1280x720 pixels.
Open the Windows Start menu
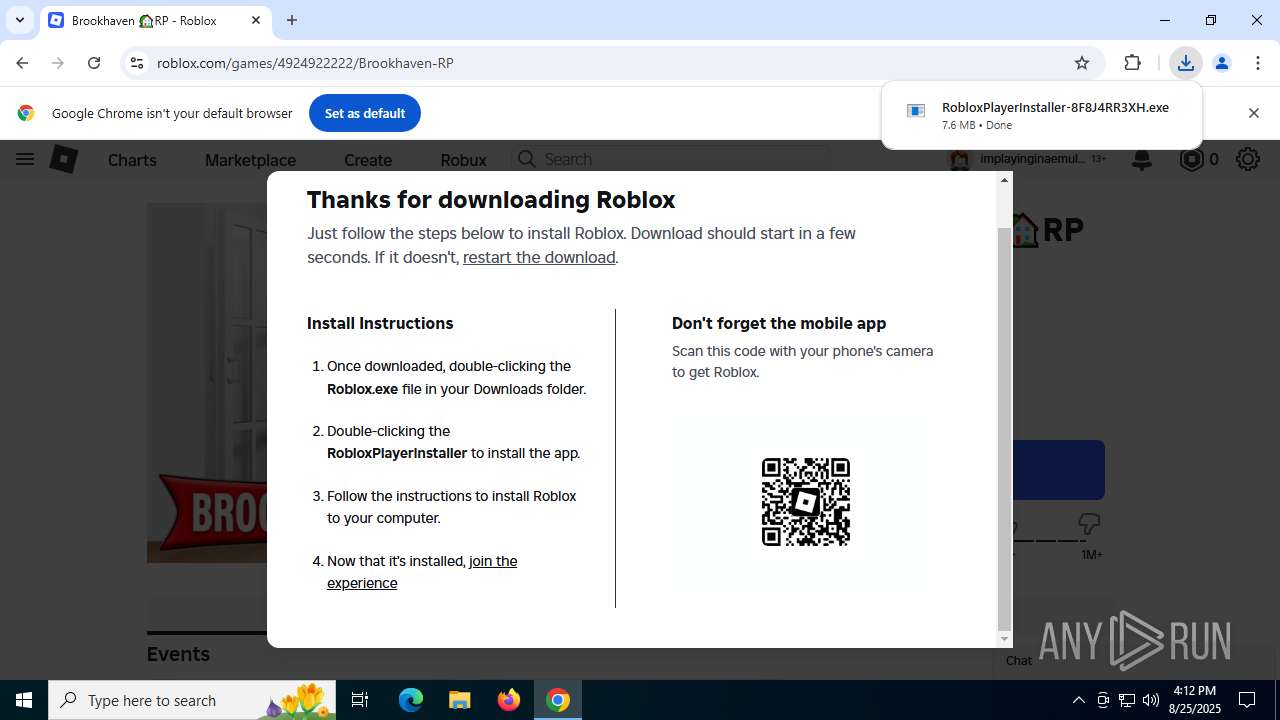click(24, 700)
